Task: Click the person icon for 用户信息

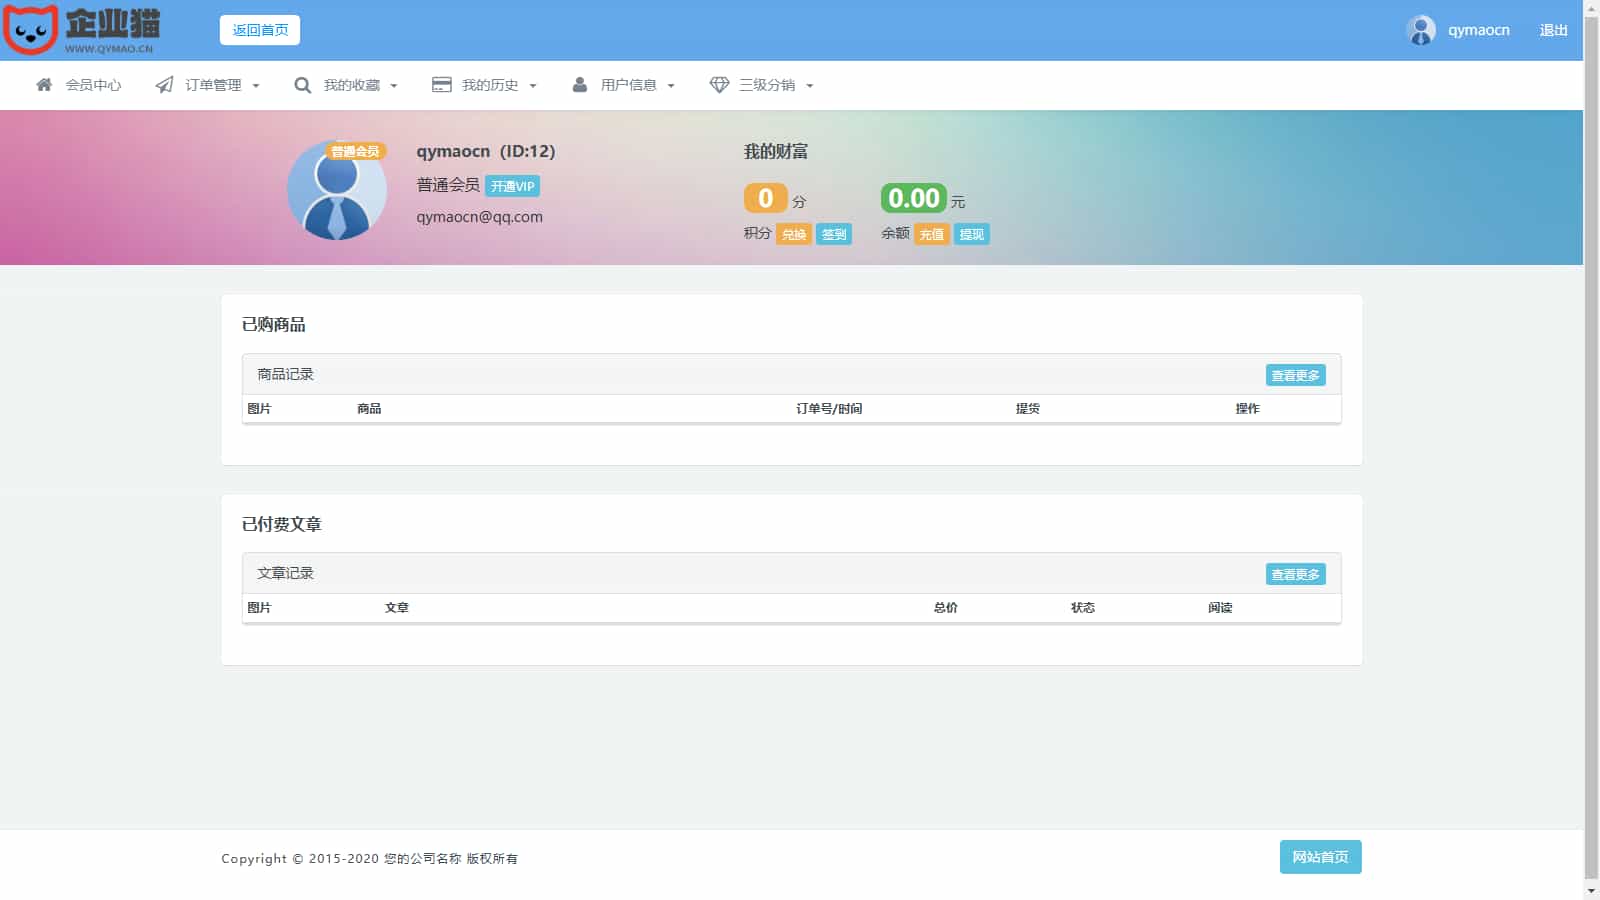Action: [580, 85]
